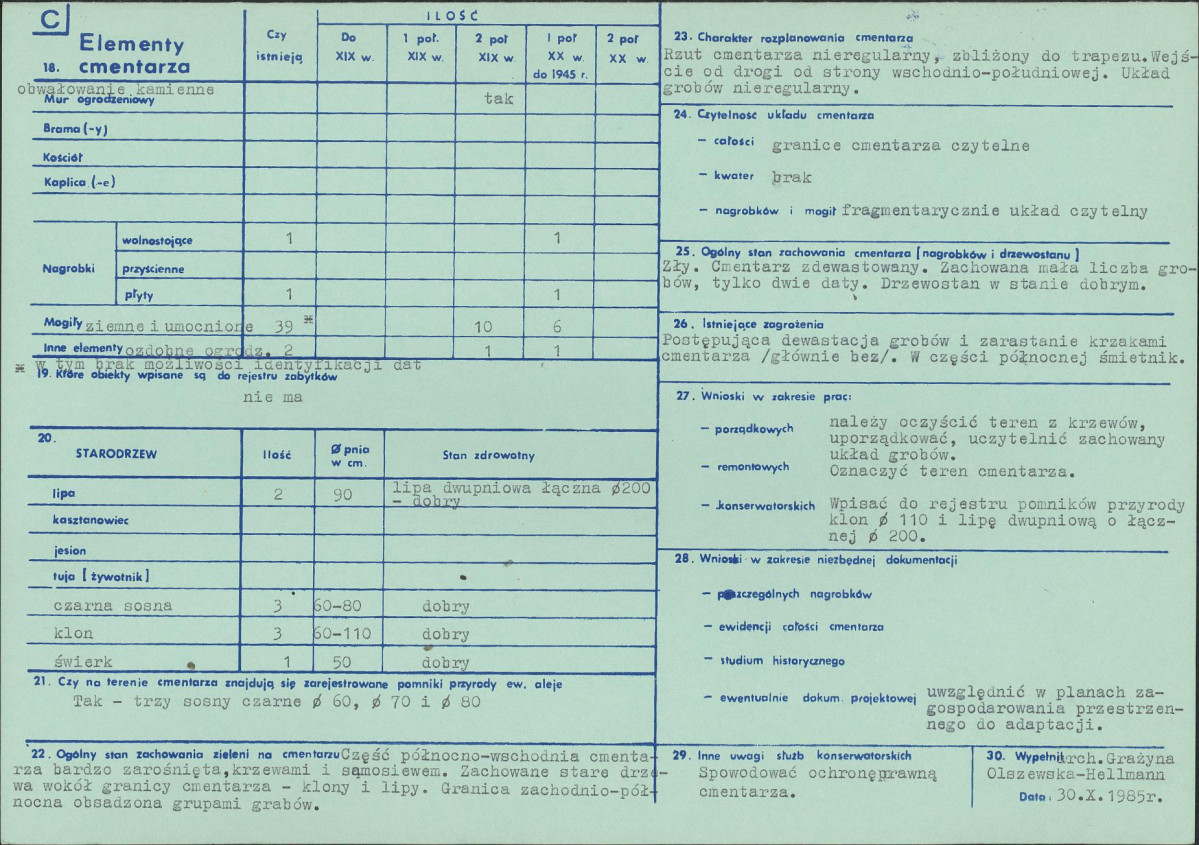Click the answer 'Tak - trzy sosny czarne'

(187, 702)
